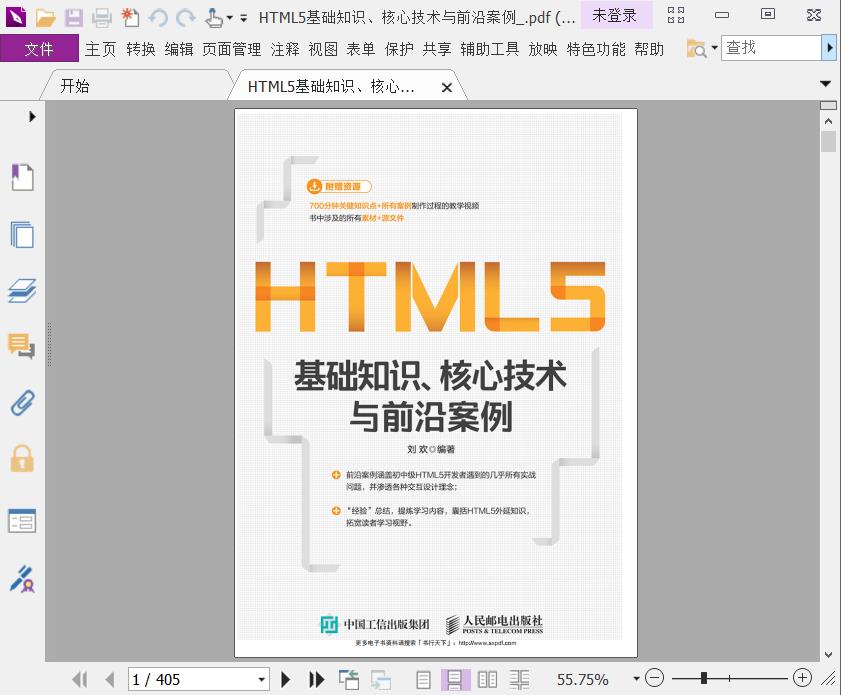Click the open file folder icon

[x=46, y=18]
